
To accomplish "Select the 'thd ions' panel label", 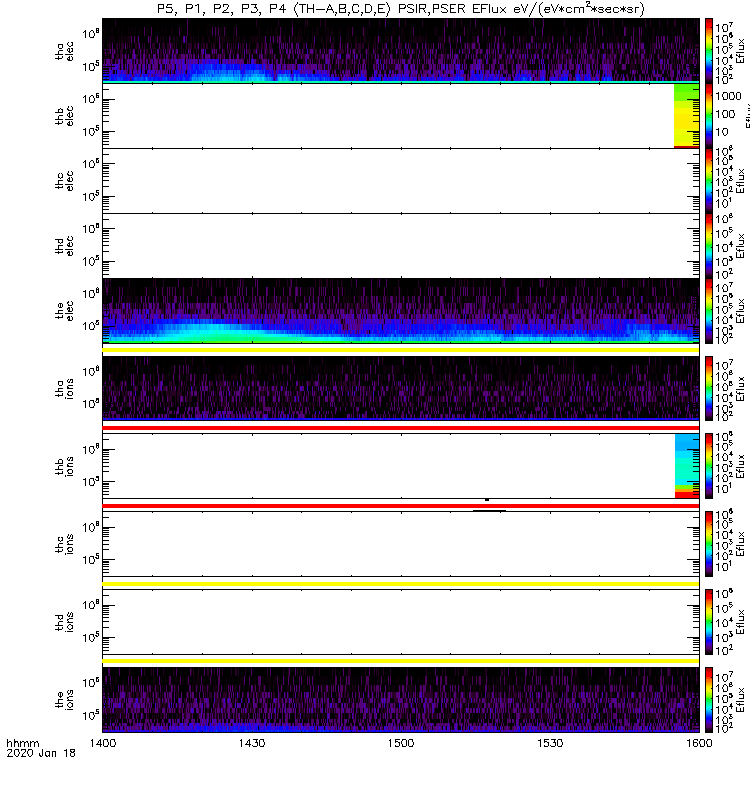I will coord(65,621).
